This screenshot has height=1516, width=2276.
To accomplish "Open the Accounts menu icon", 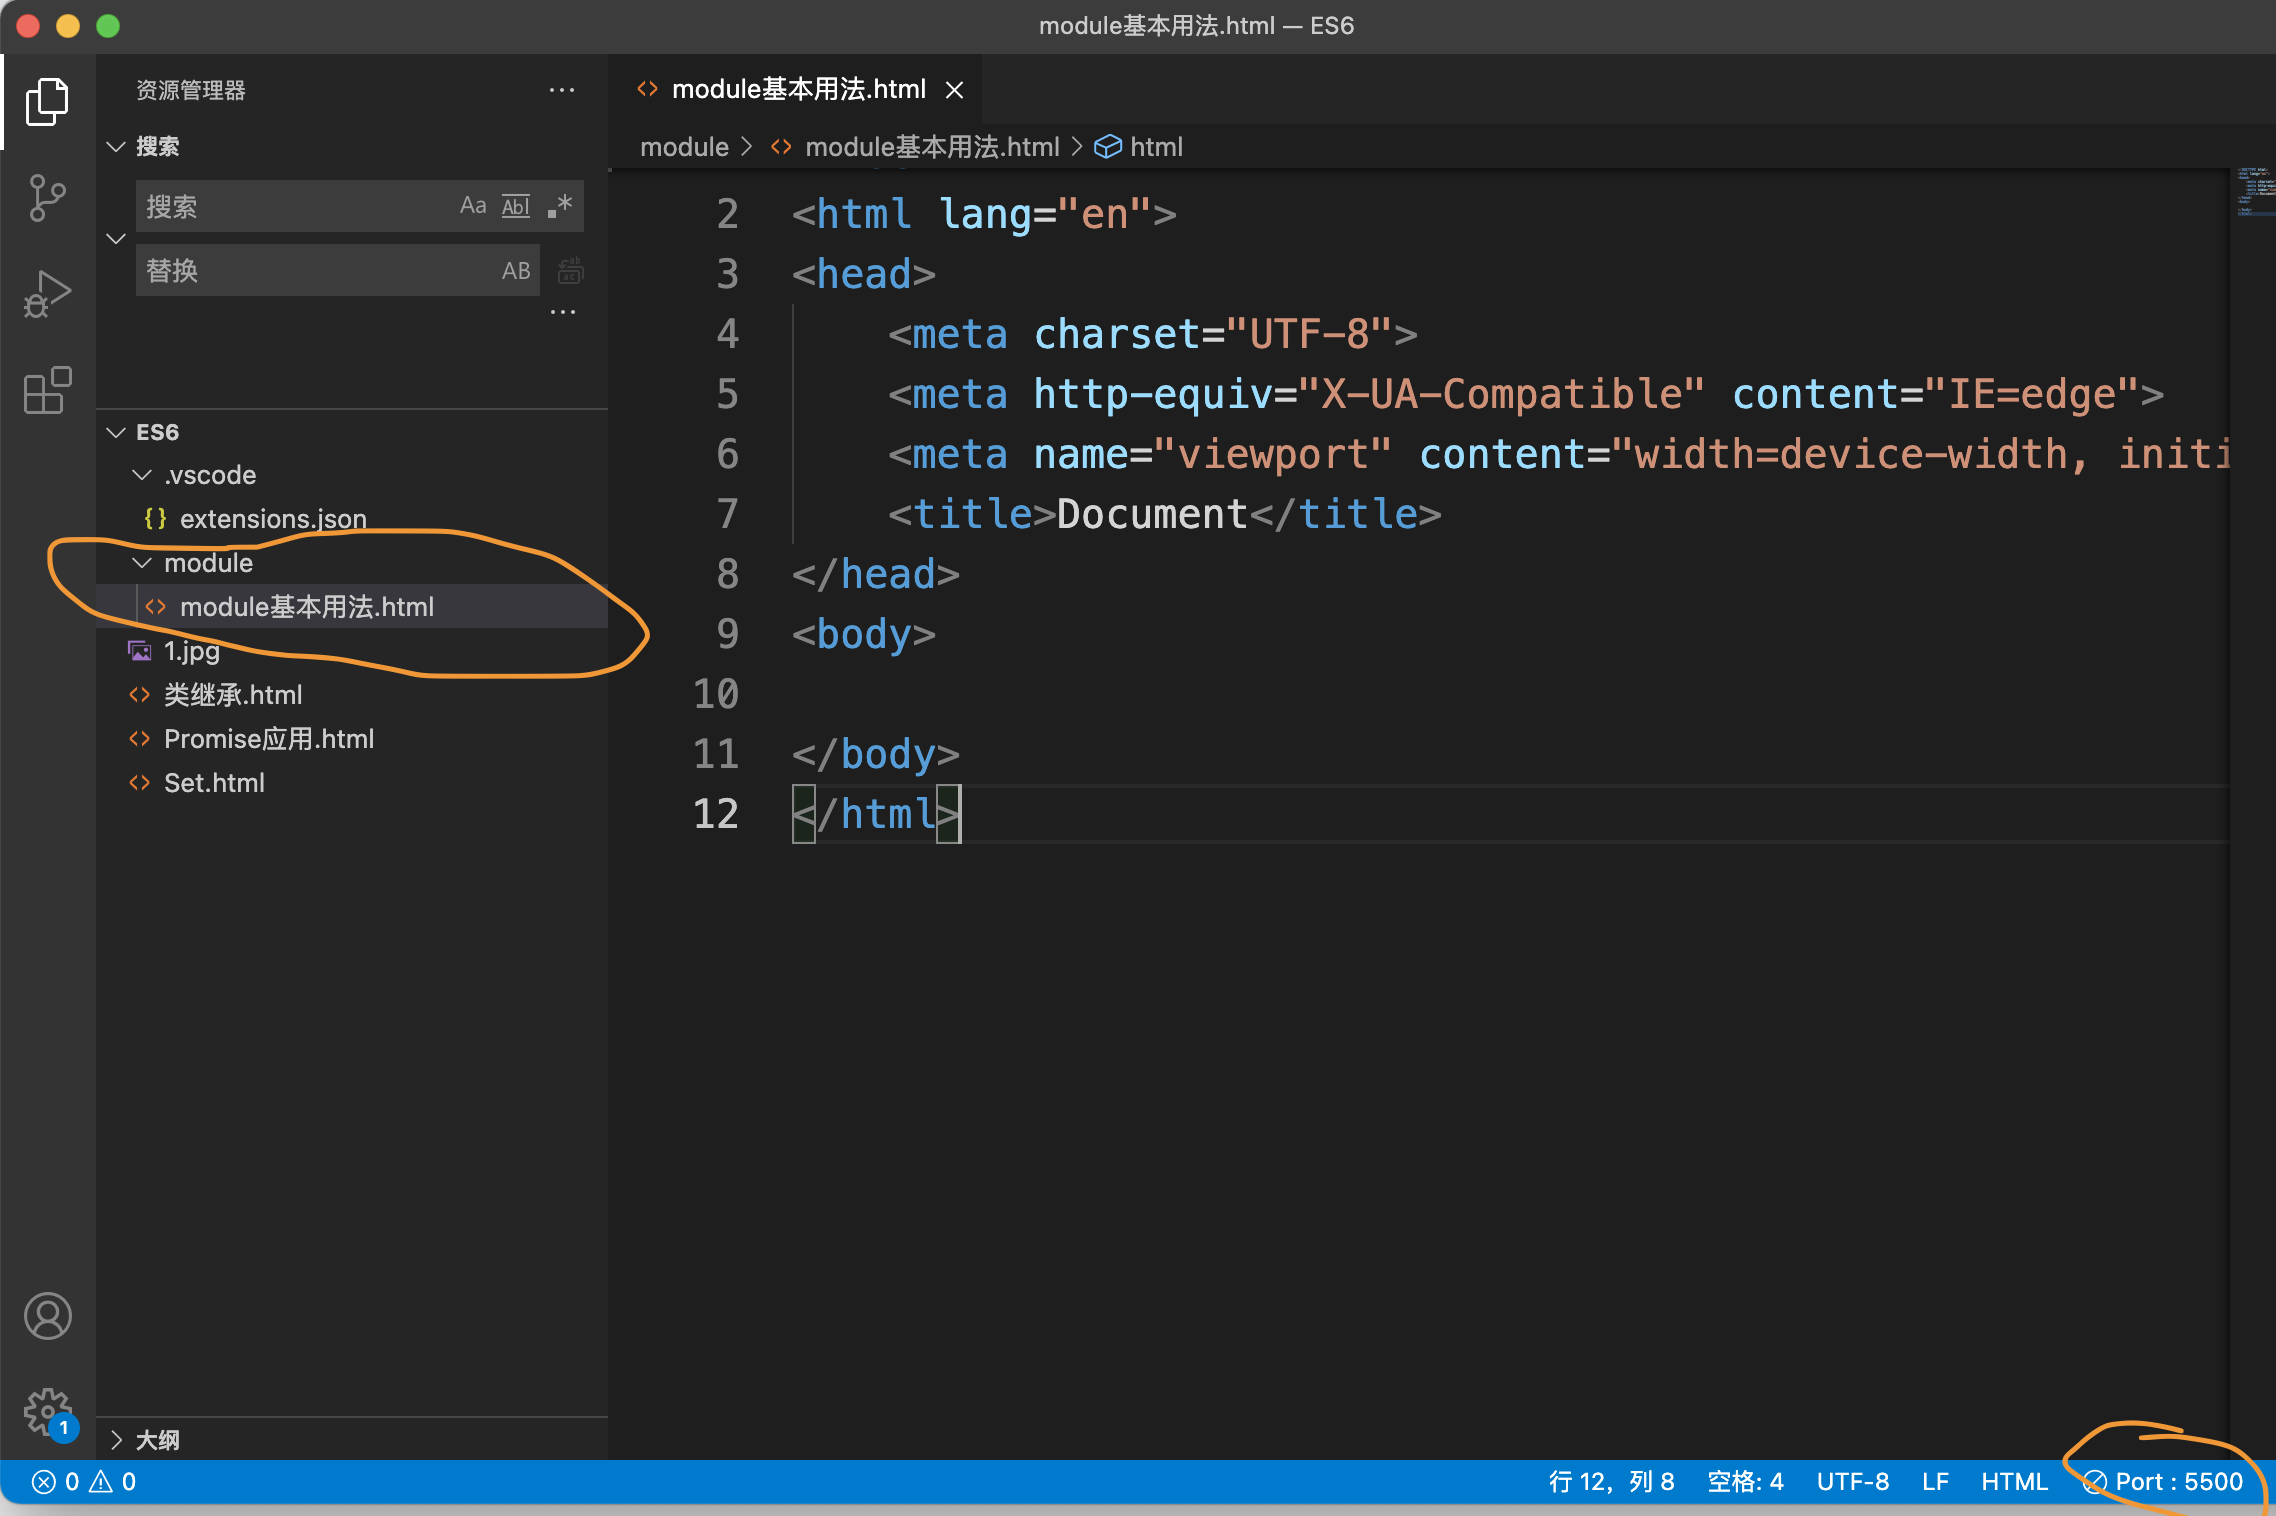I will tap(47, 1316).
